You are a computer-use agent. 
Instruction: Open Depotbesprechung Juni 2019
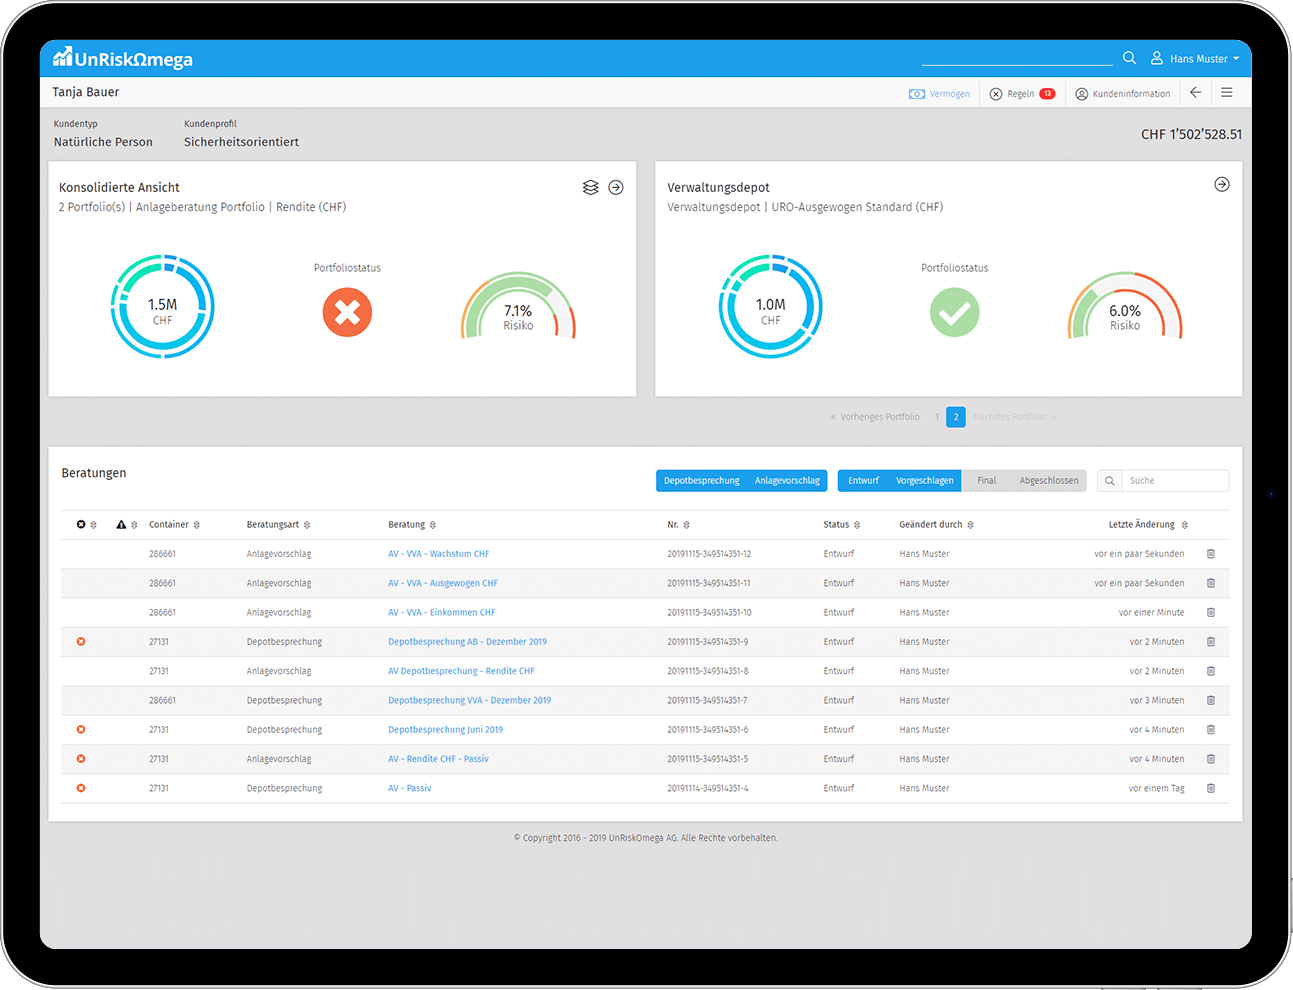click(445, 730)
